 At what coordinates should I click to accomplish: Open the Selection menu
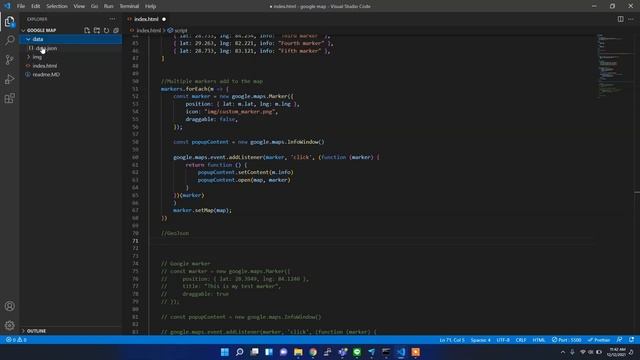coord(57,6)
